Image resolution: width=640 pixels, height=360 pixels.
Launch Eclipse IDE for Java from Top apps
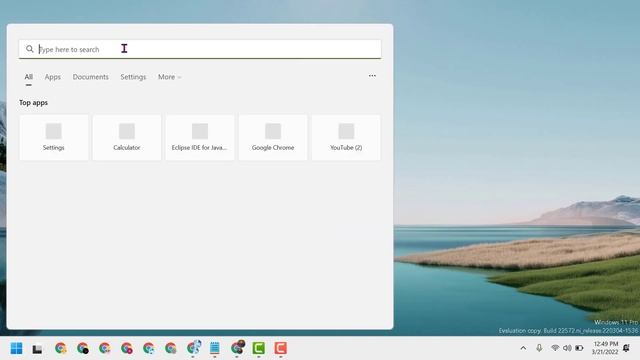pyautogui.click(x=200, y=138)
